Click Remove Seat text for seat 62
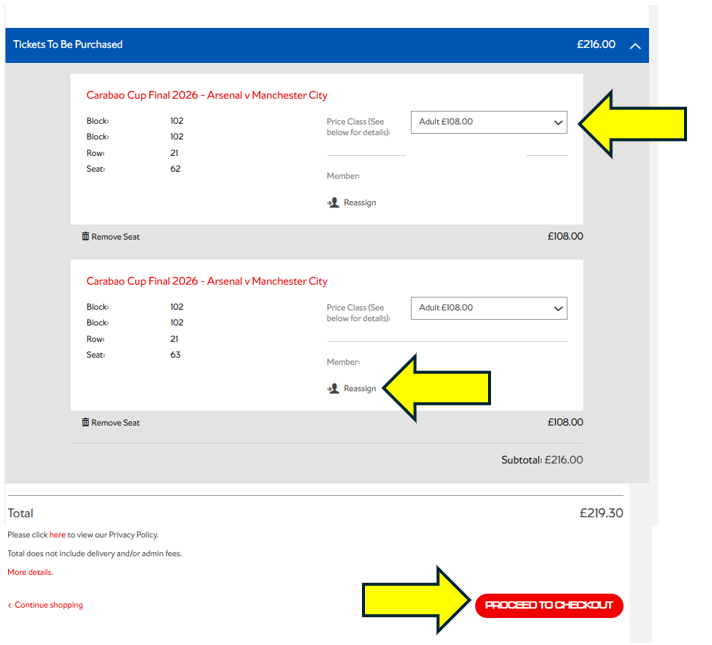712x645 pixels. click(115, 237)
